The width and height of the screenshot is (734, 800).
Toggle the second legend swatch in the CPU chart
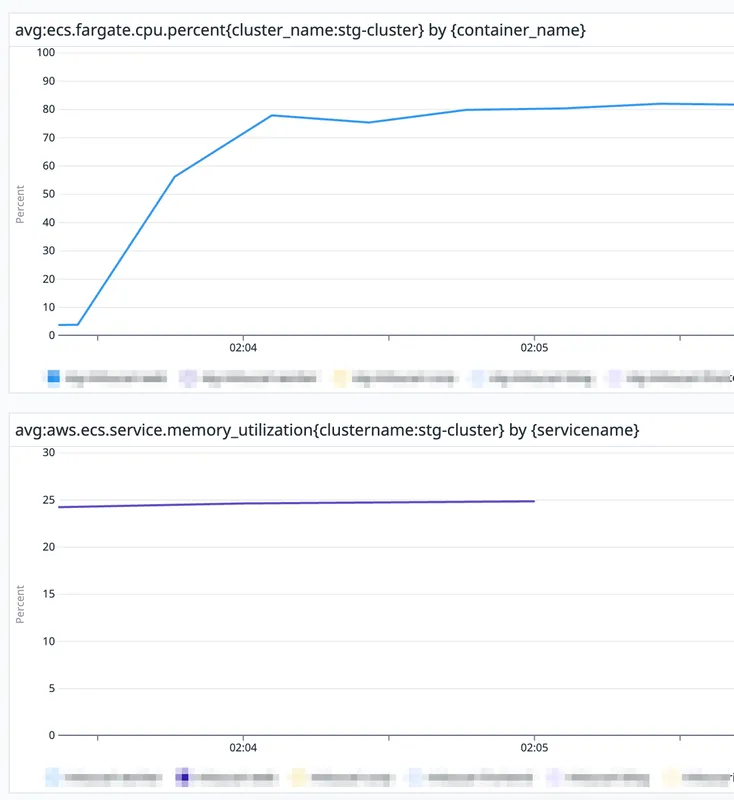pos(188,378)
